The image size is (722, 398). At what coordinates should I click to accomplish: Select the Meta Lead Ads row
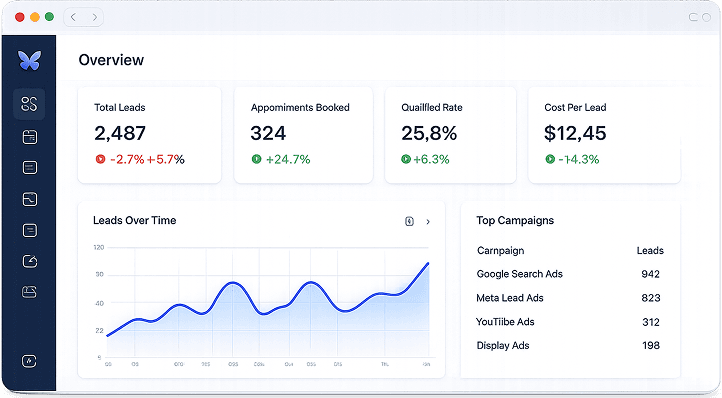(x=570, y=298)
